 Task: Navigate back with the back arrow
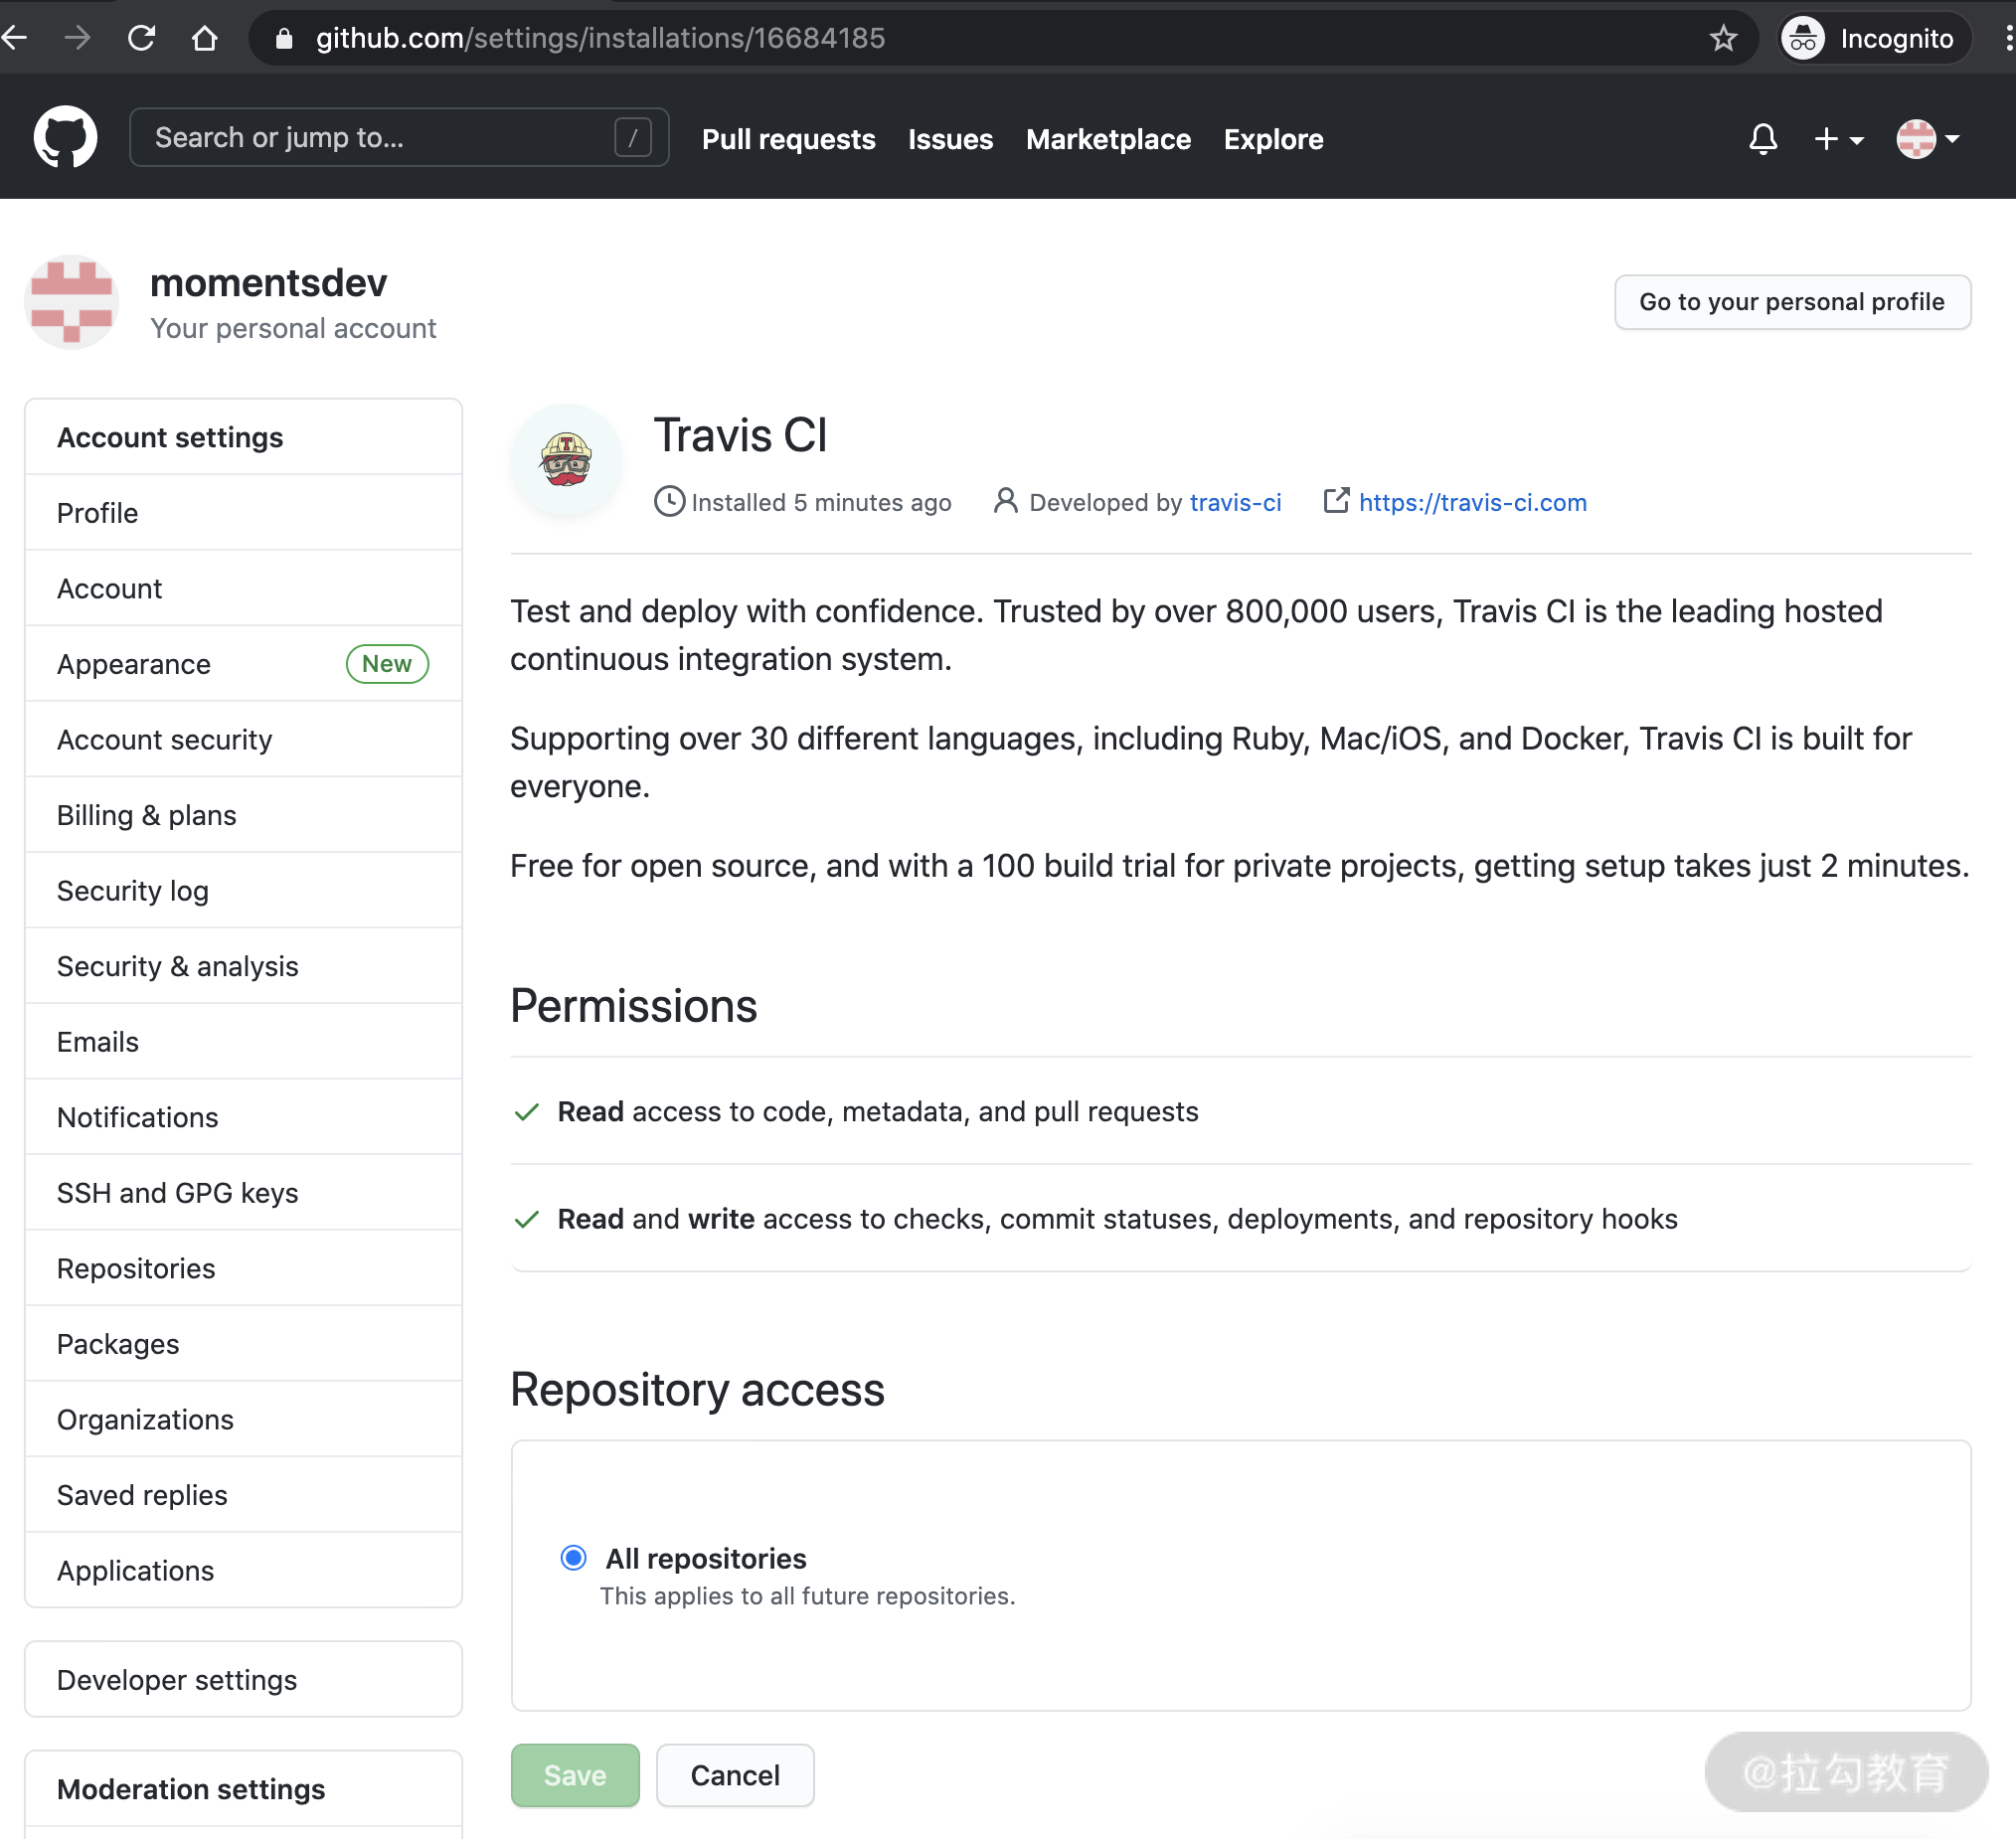tap(16, 39)
